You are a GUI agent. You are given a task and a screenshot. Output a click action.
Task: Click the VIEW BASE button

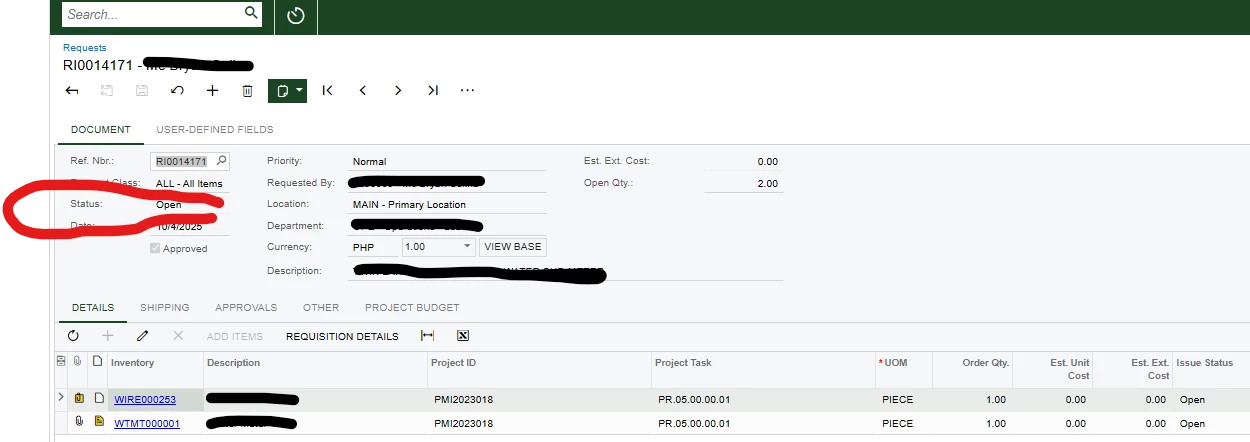[513, 246]
